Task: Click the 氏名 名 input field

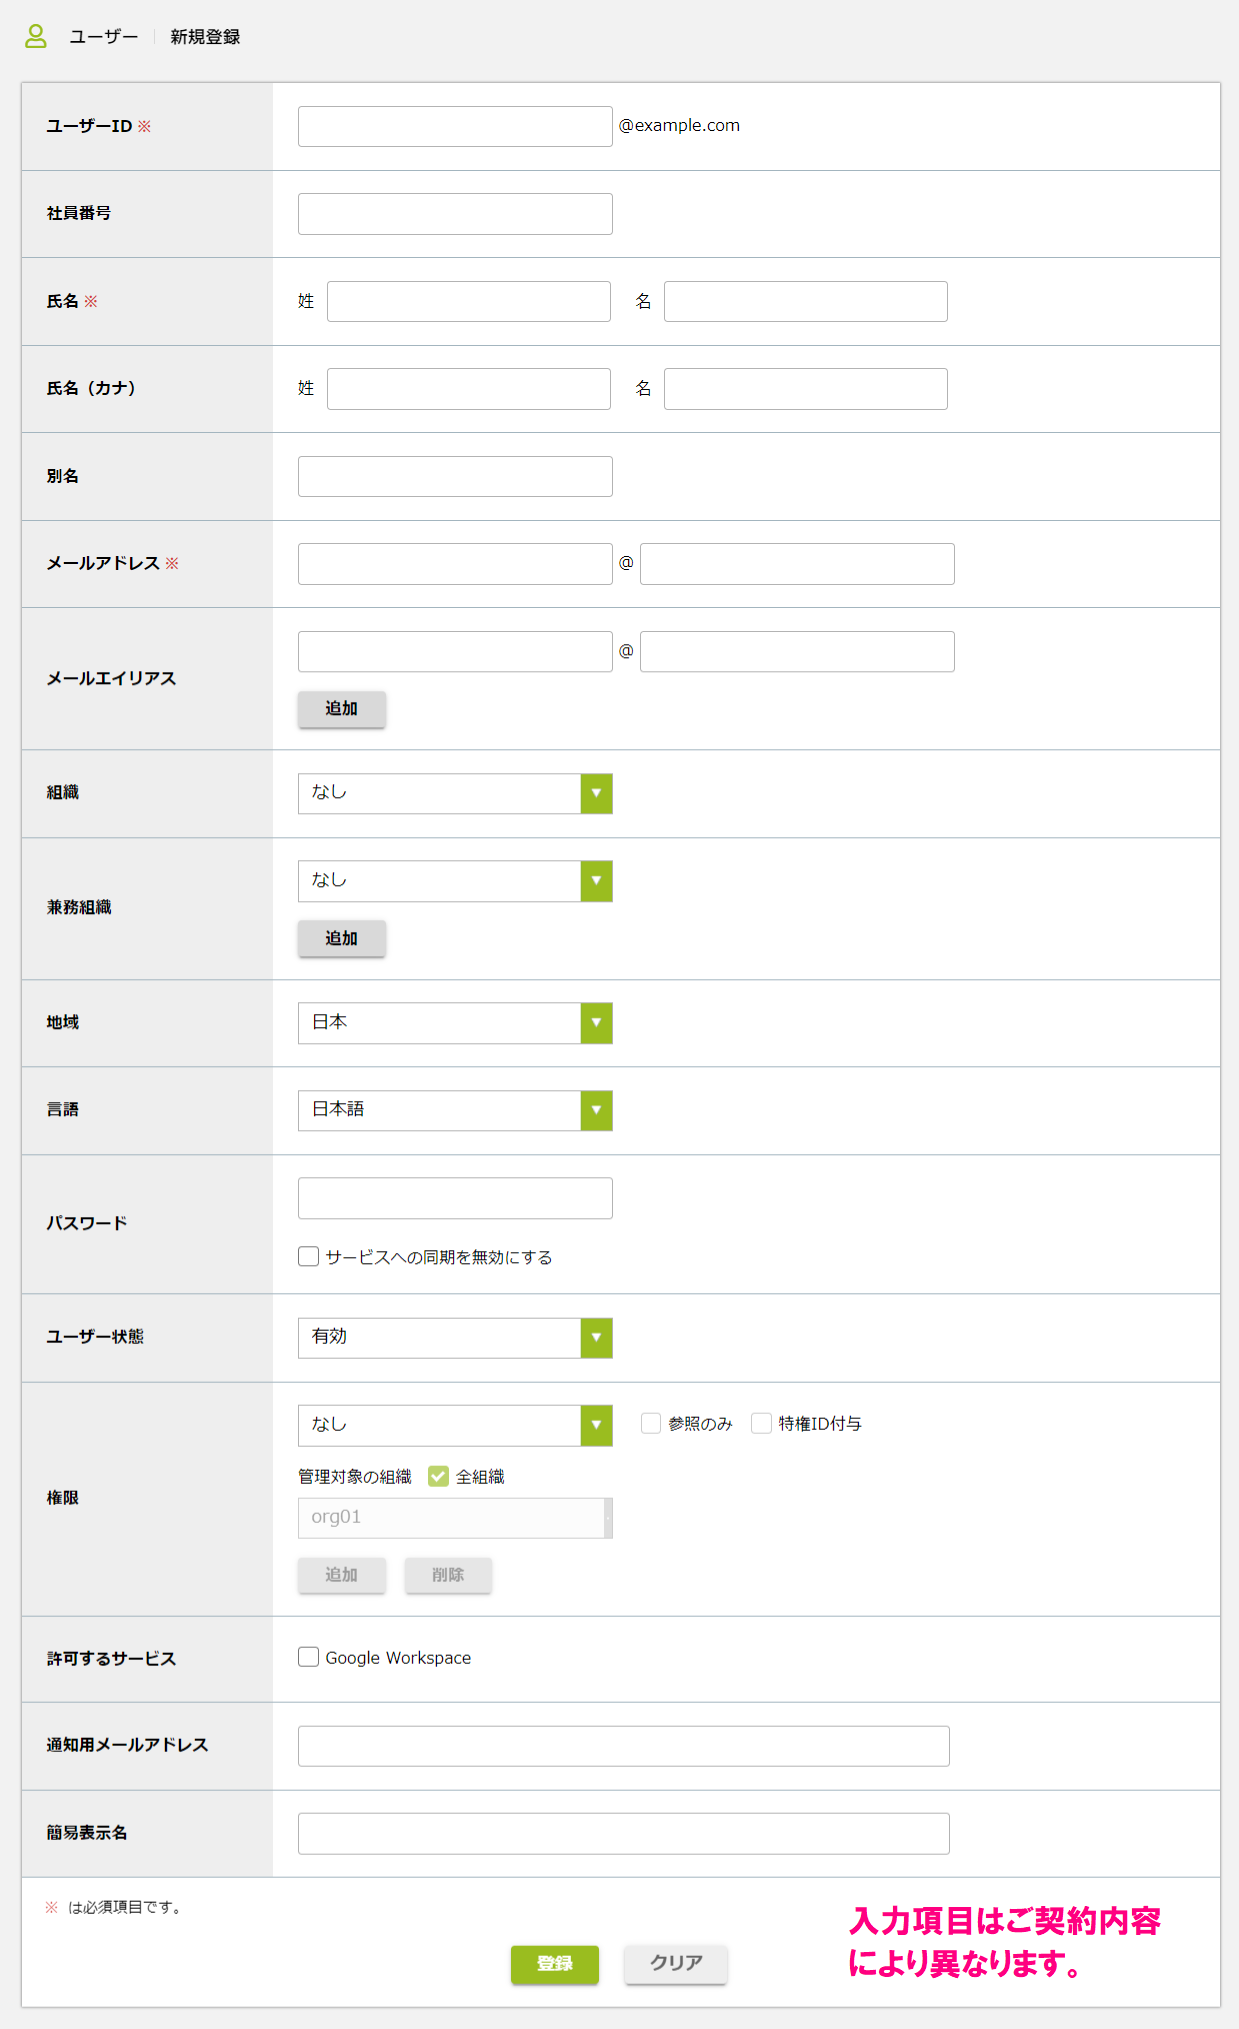Action: click(806, 301)
